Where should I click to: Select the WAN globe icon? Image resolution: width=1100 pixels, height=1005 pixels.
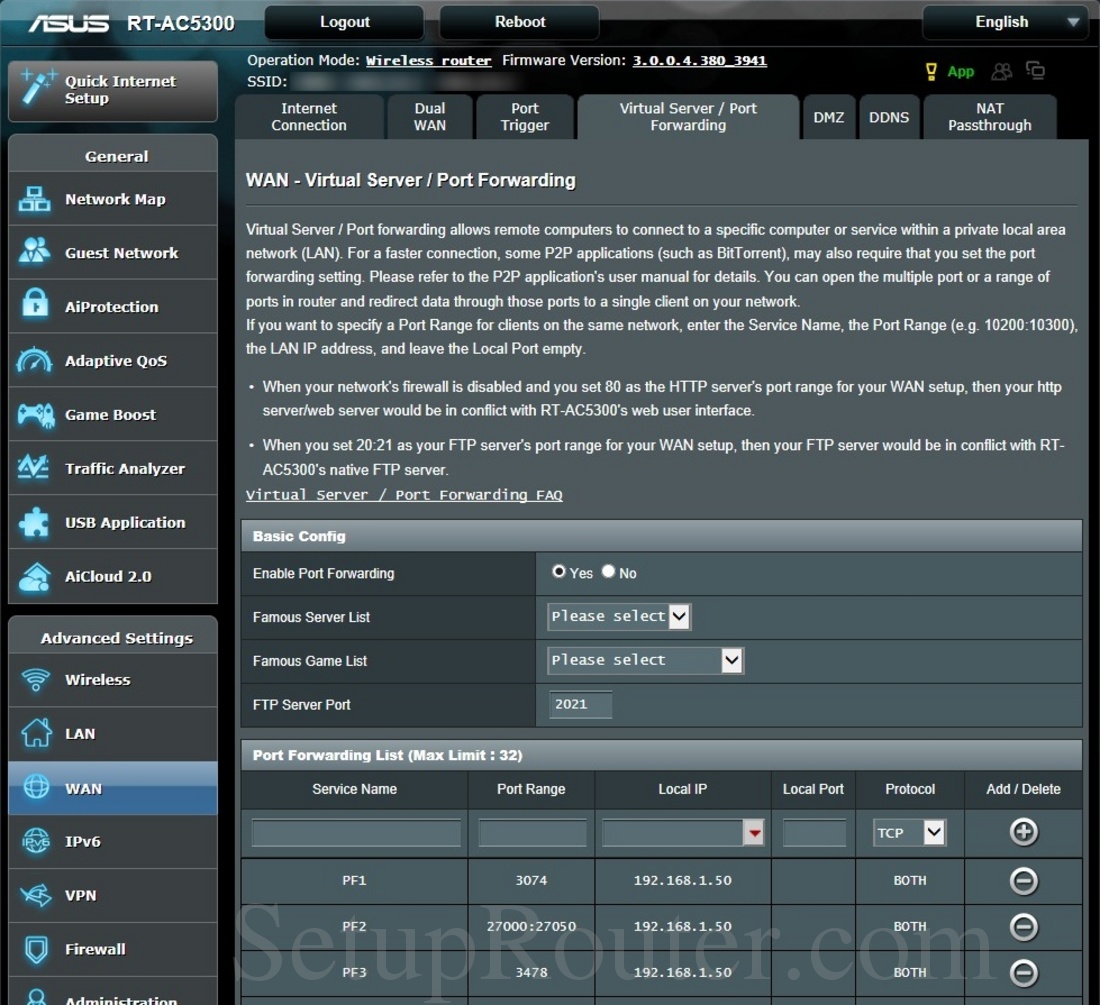(x=36, y=787)
